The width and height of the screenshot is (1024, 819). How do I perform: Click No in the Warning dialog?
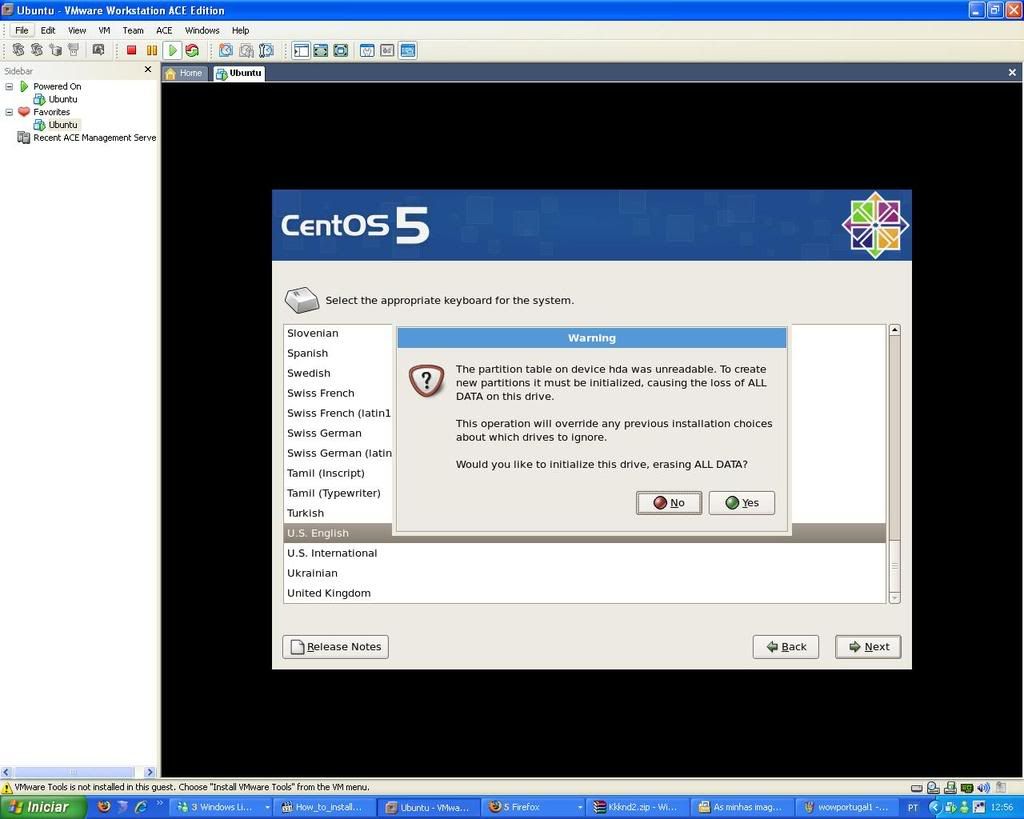[x=668, y=503]
